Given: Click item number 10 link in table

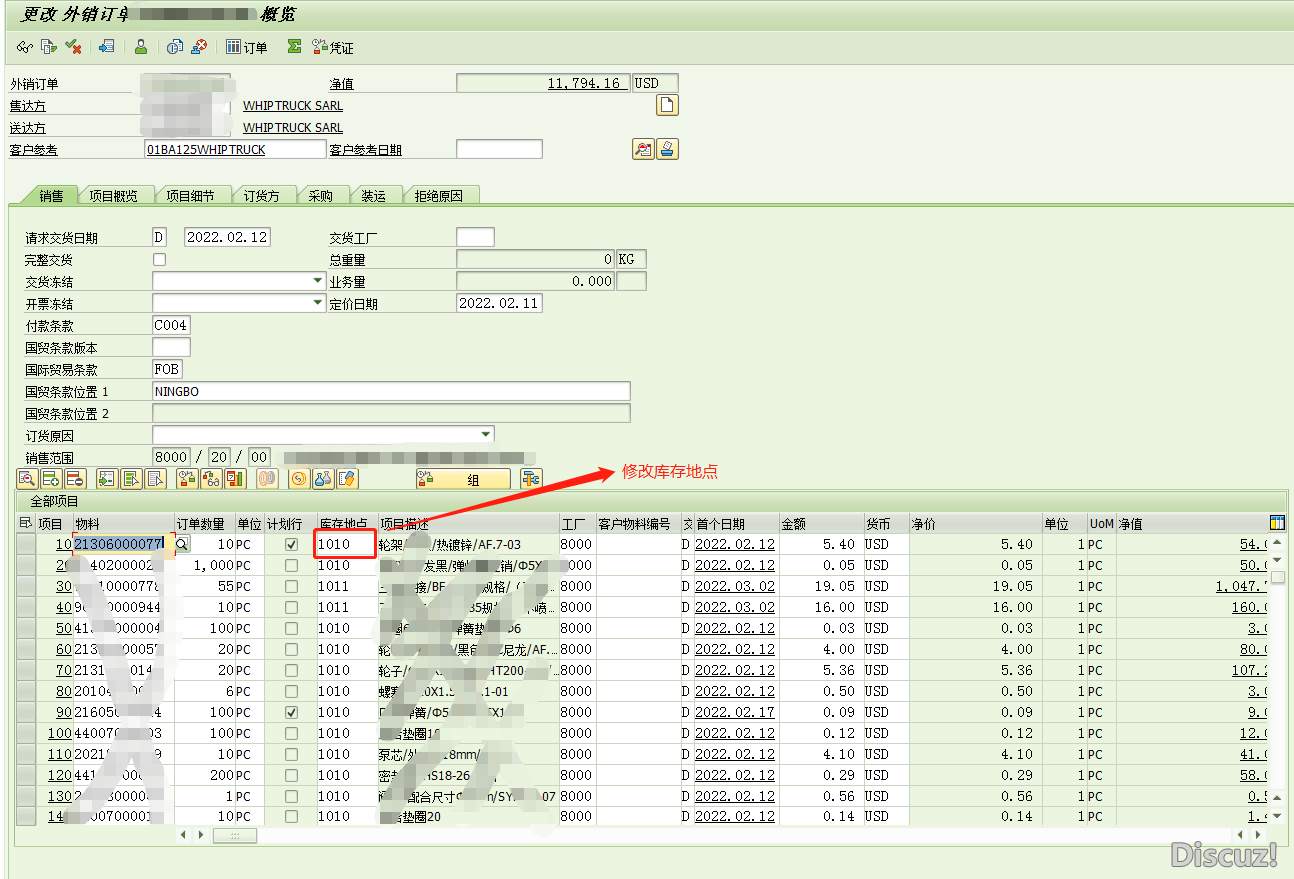Looking at the screenshot, I should click(x=63, y=545).
